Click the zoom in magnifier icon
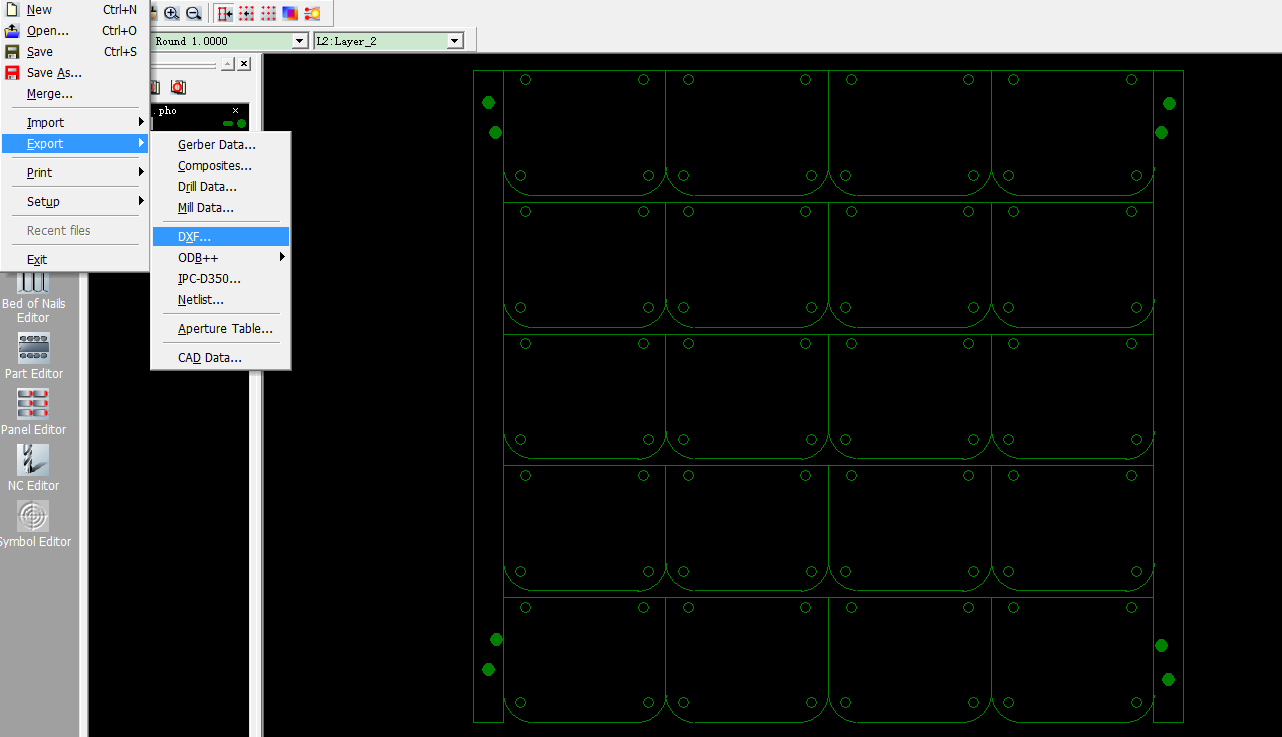Viewport: 1282px width, 737px height. click(x=172, y=14)
